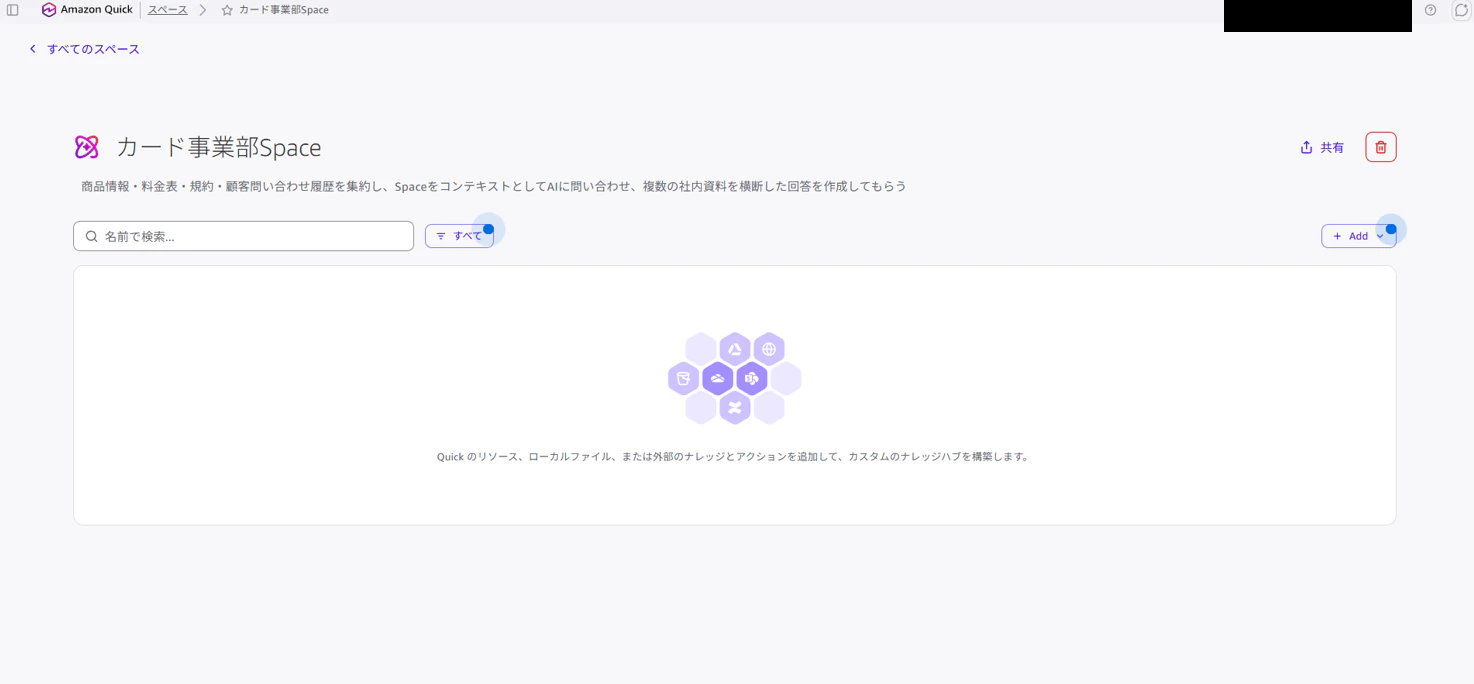Click the カード事業部Space breadcrumb text
Image resolution: width=1474 pixels, height=684 pixels.
pos(284,10)
